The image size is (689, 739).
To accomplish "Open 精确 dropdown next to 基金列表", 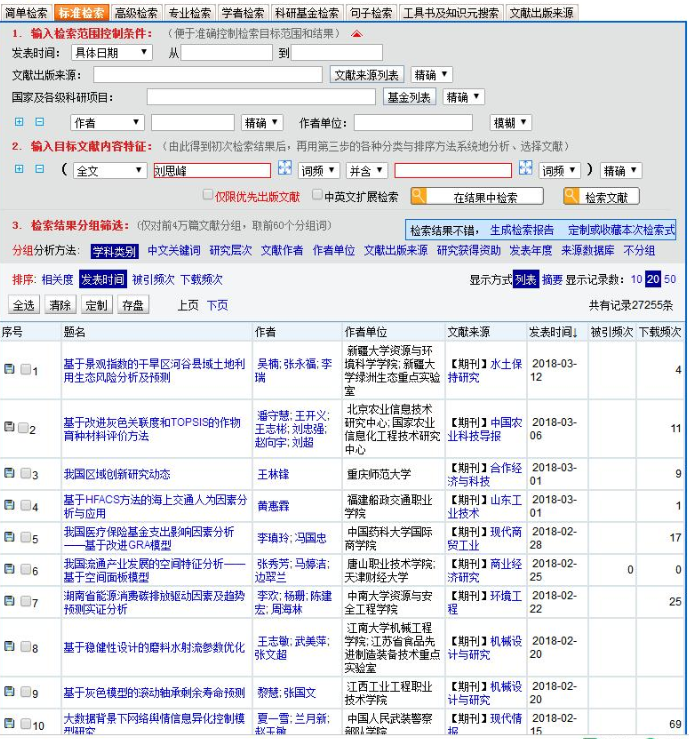I will pos(463,97).
